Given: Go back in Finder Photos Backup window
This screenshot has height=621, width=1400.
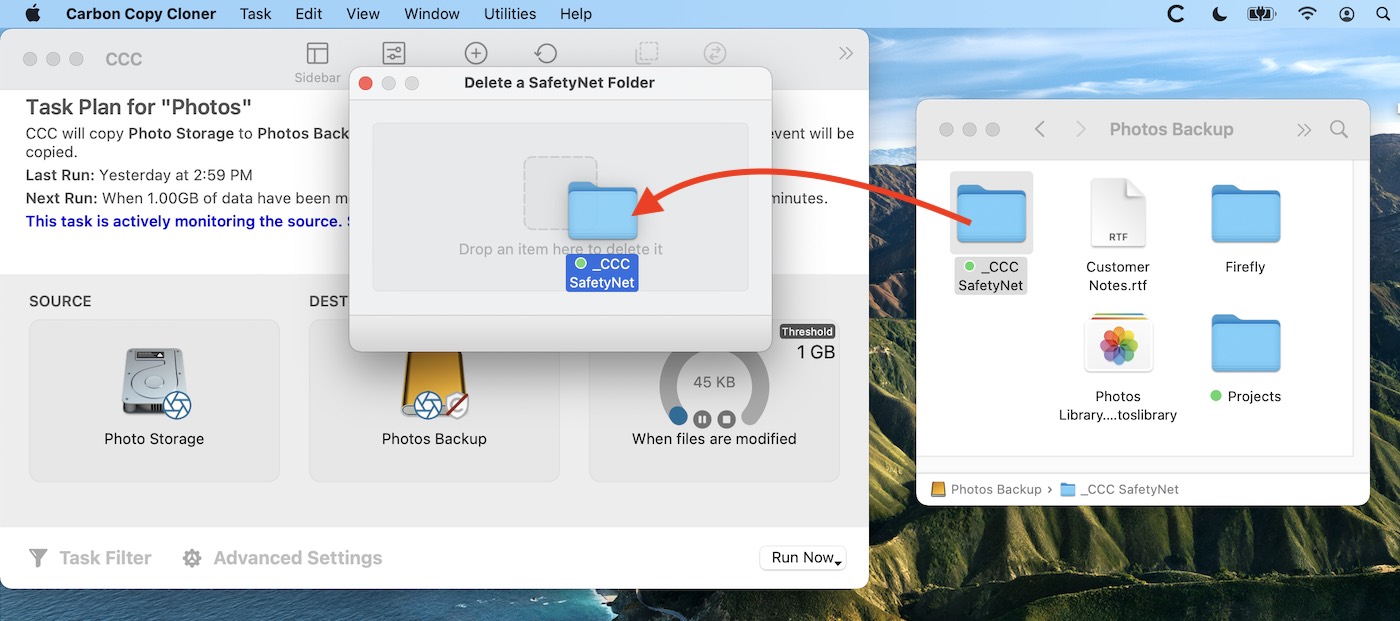Looking at the screenshot, I should point(1040,129).
